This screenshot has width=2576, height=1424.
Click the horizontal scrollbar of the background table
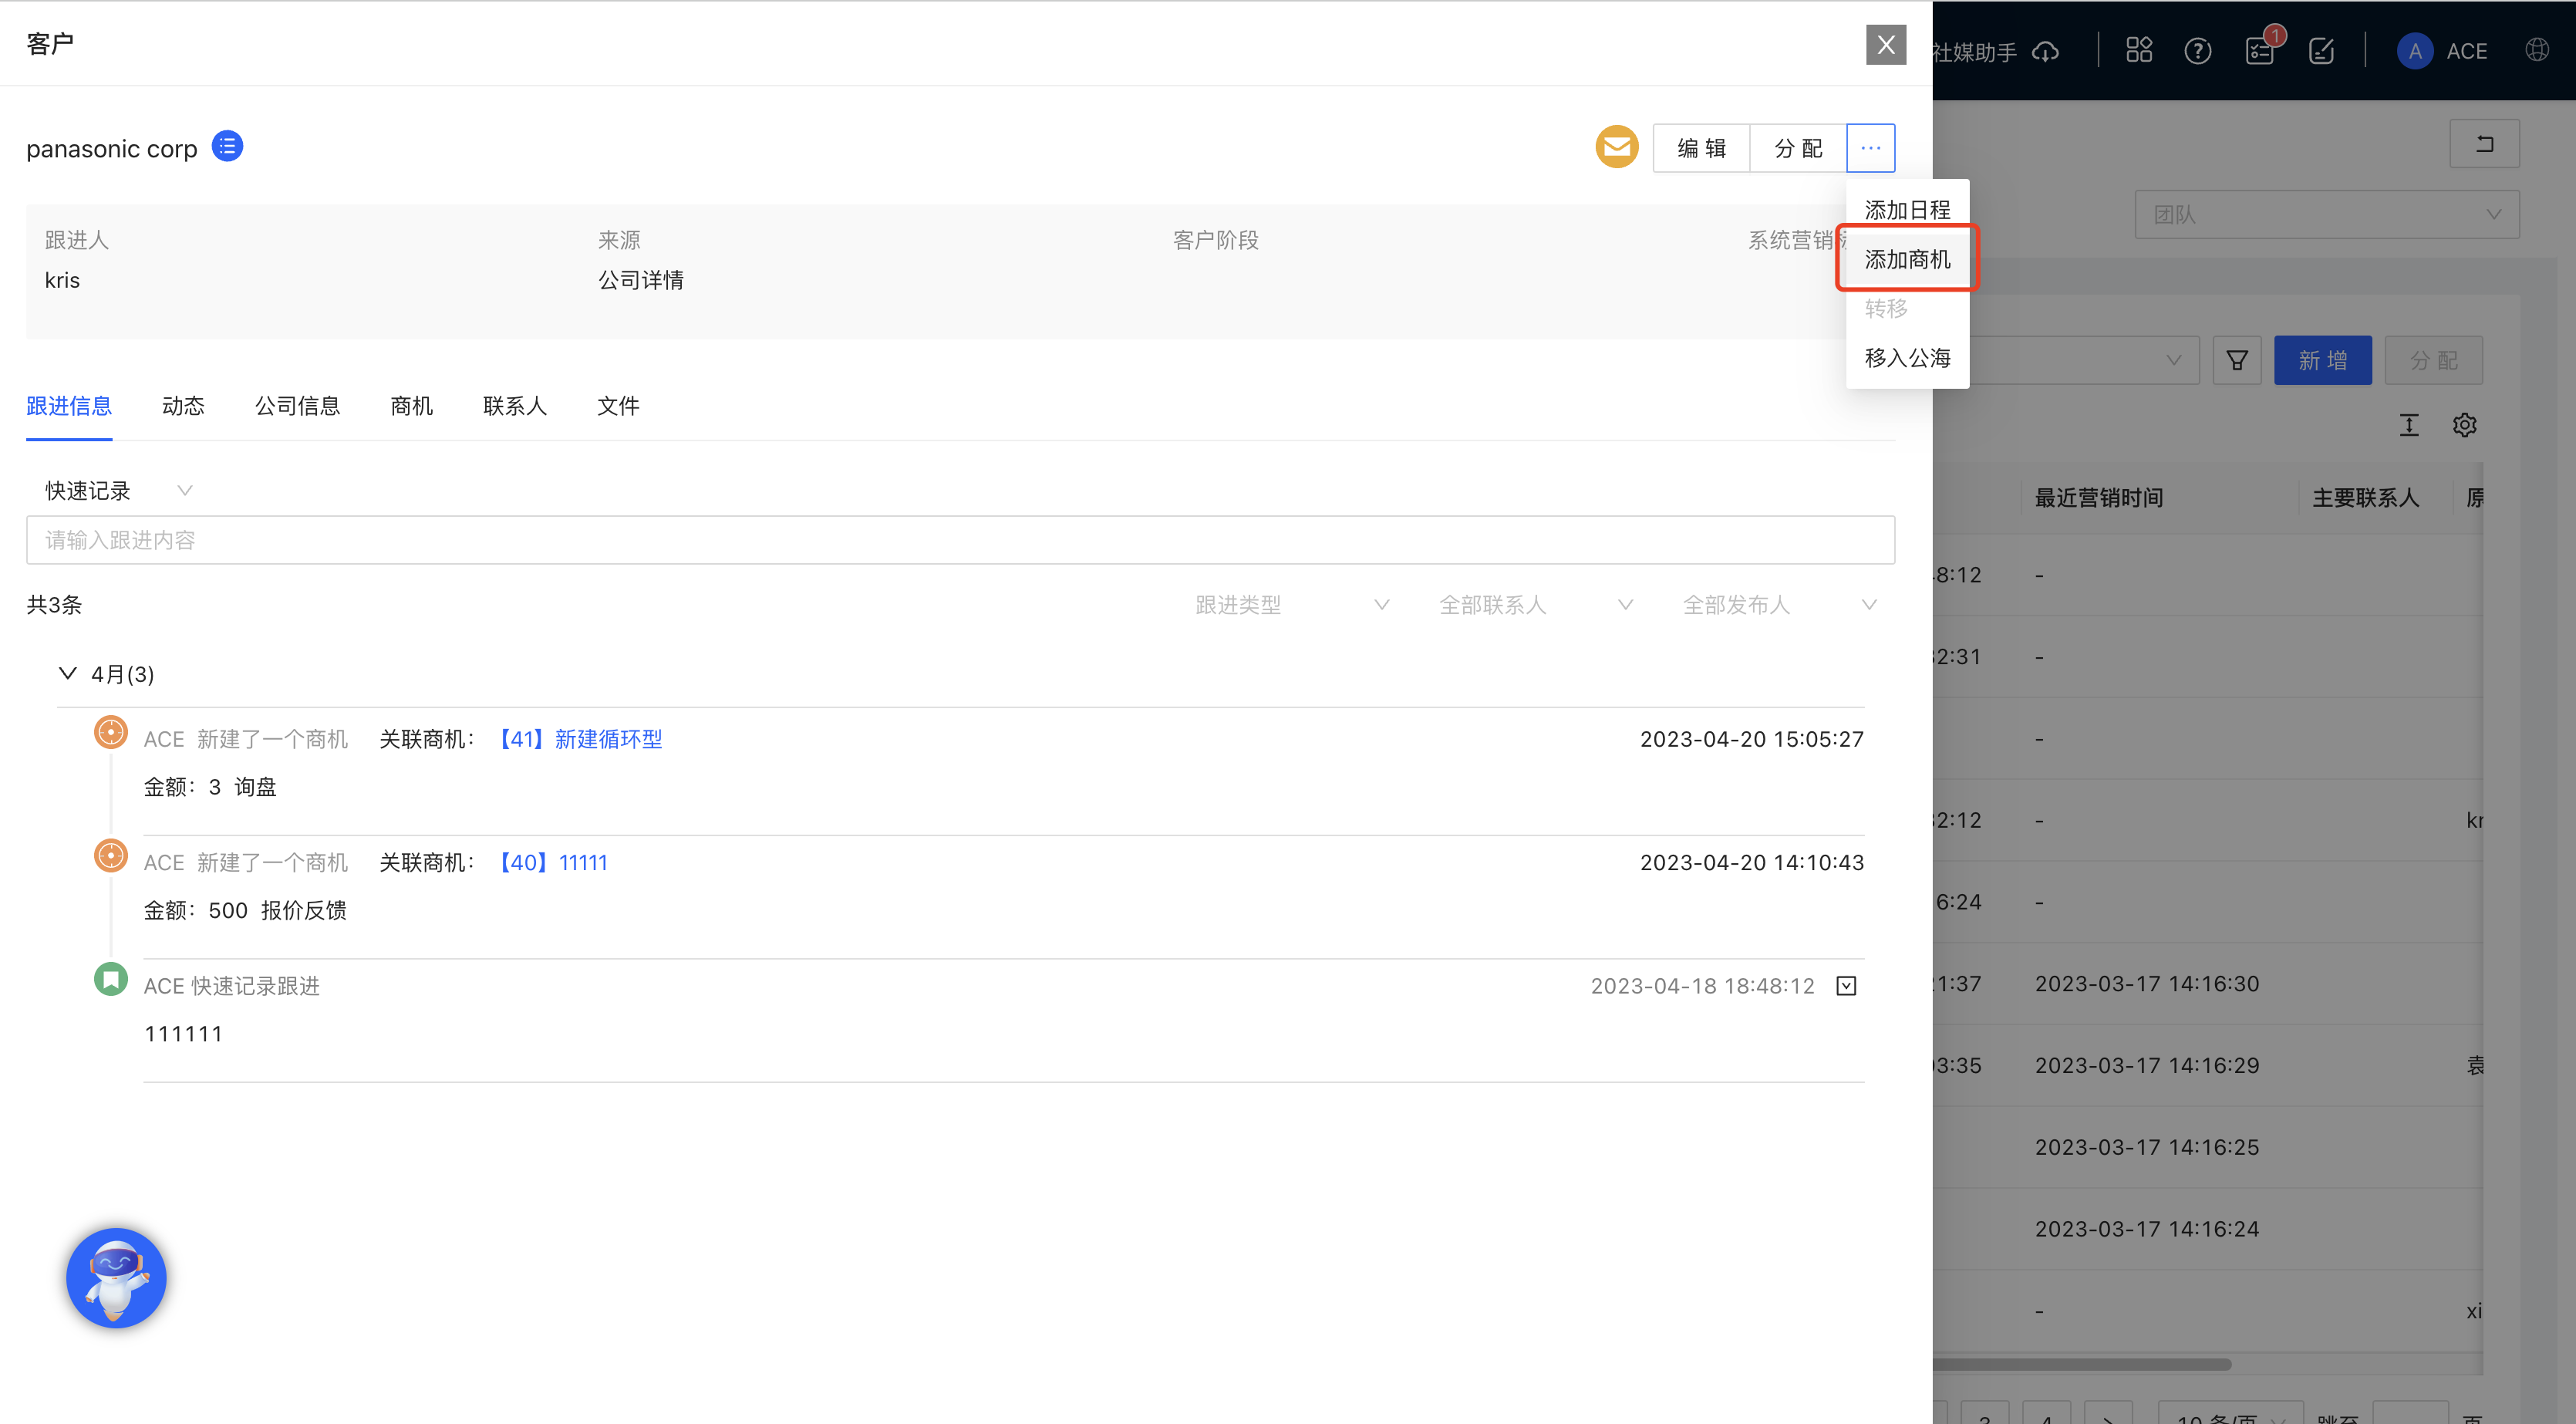pos(2080,1364)
